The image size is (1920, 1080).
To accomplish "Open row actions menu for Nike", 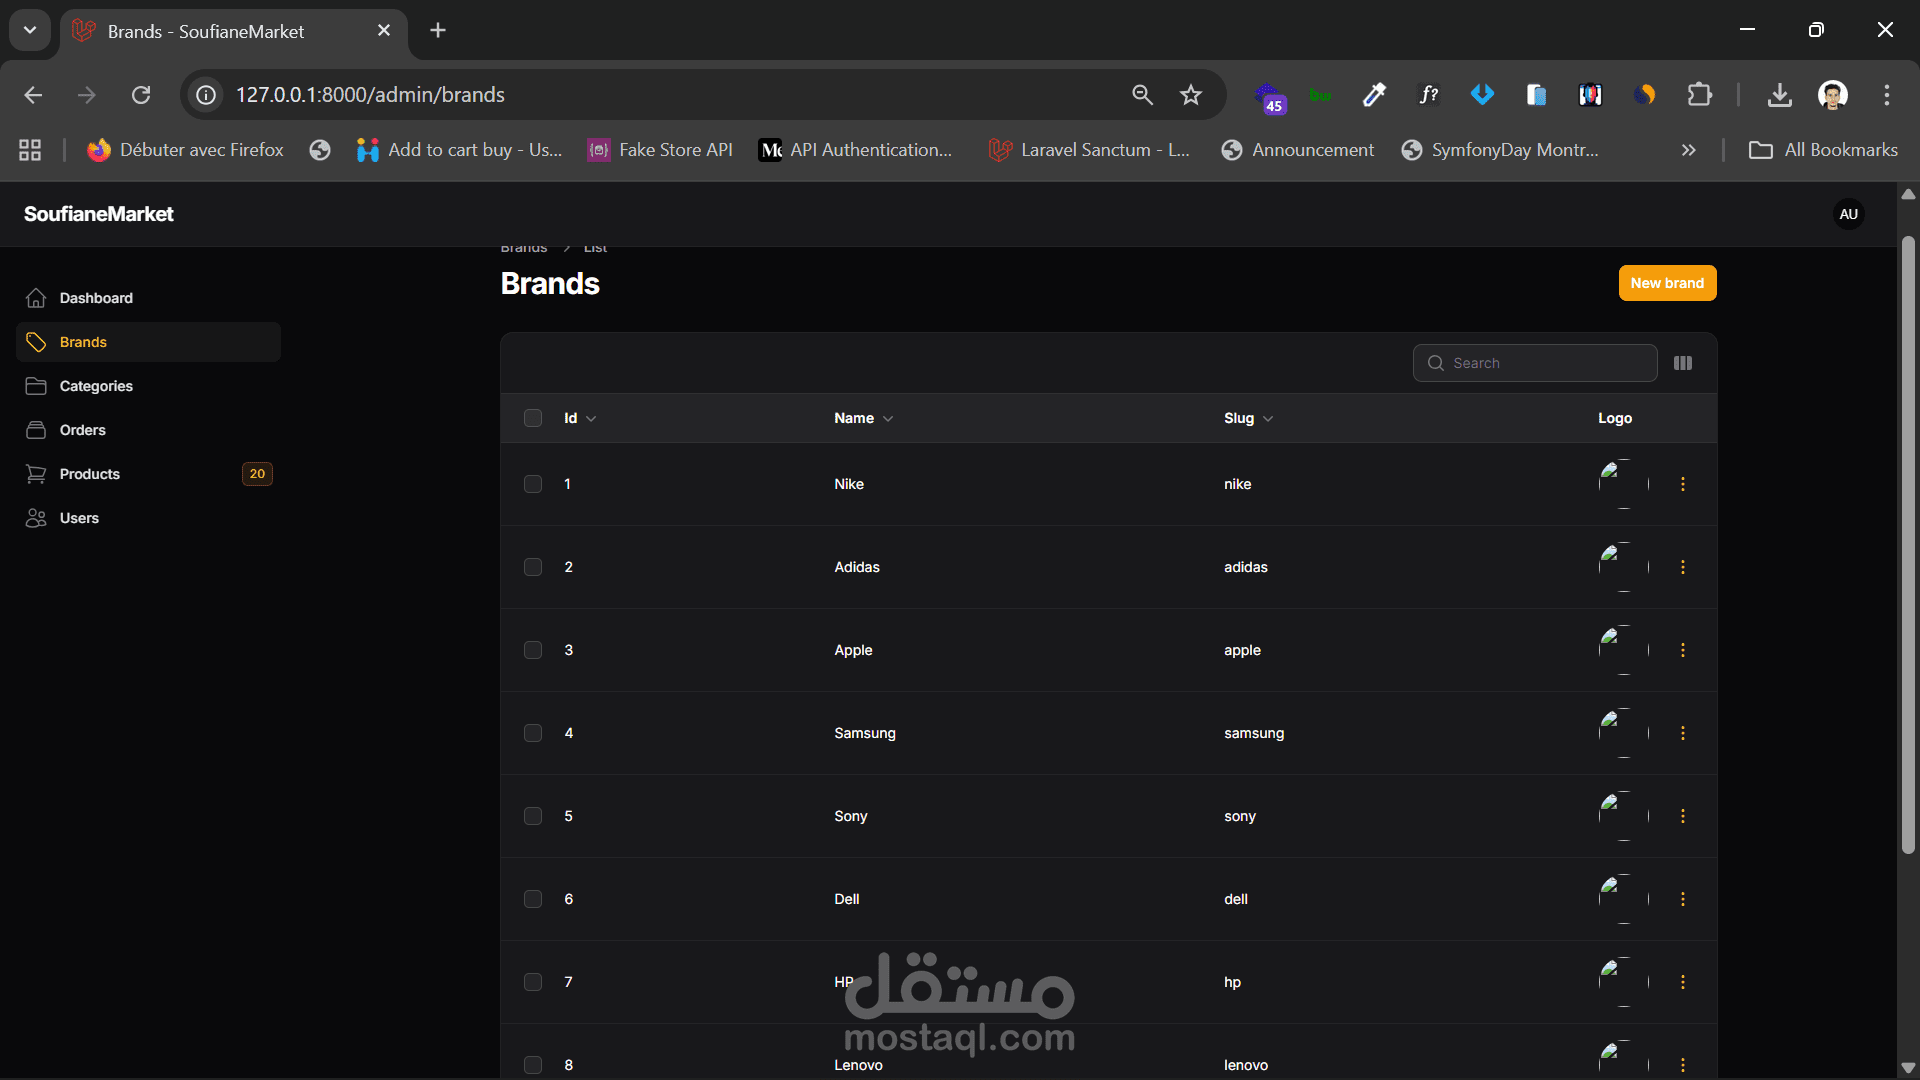I will tap(1683, 484).
